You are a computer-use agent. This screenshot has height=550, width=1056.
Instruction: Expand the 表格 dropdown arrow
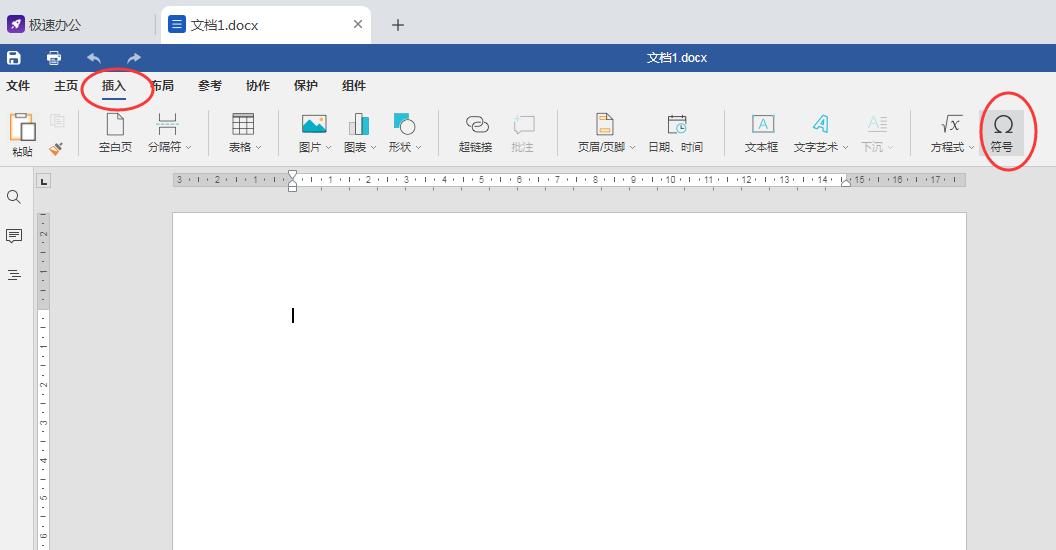coord(258,147)
